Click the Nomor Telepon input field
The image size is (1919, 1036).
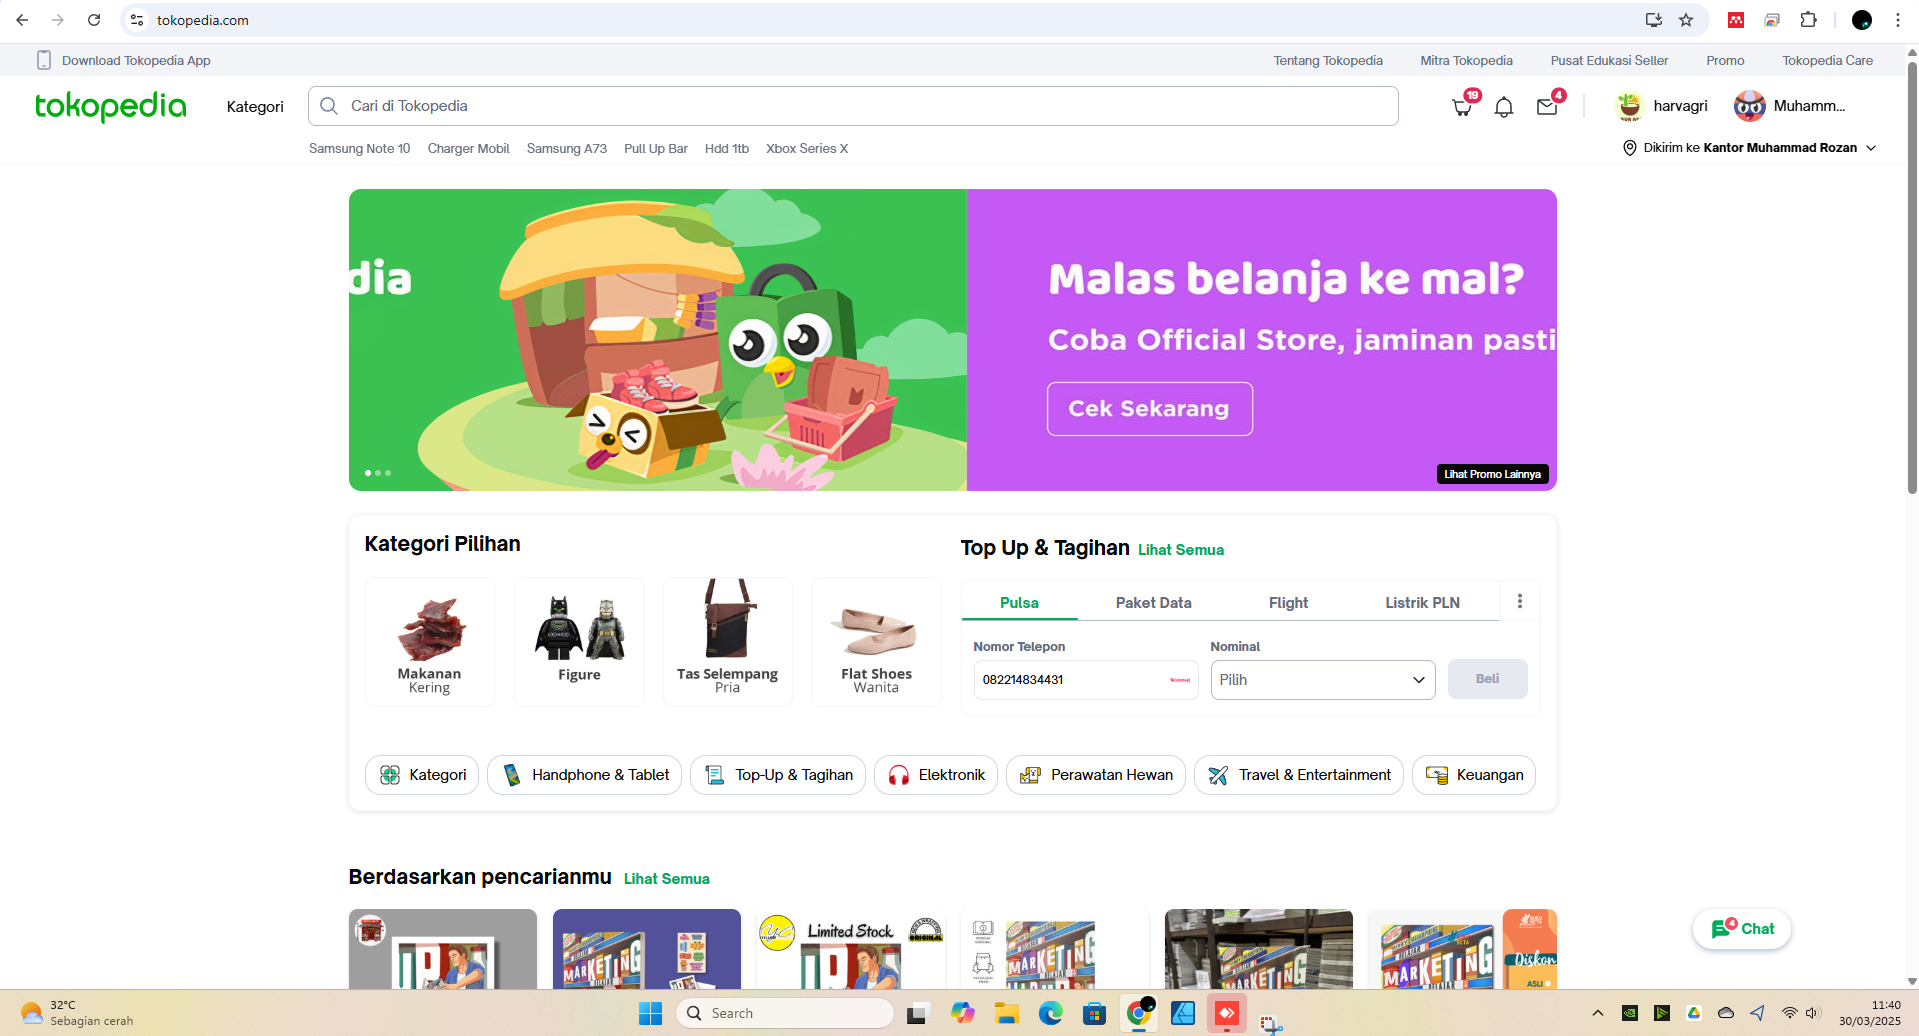[1086, 680]
